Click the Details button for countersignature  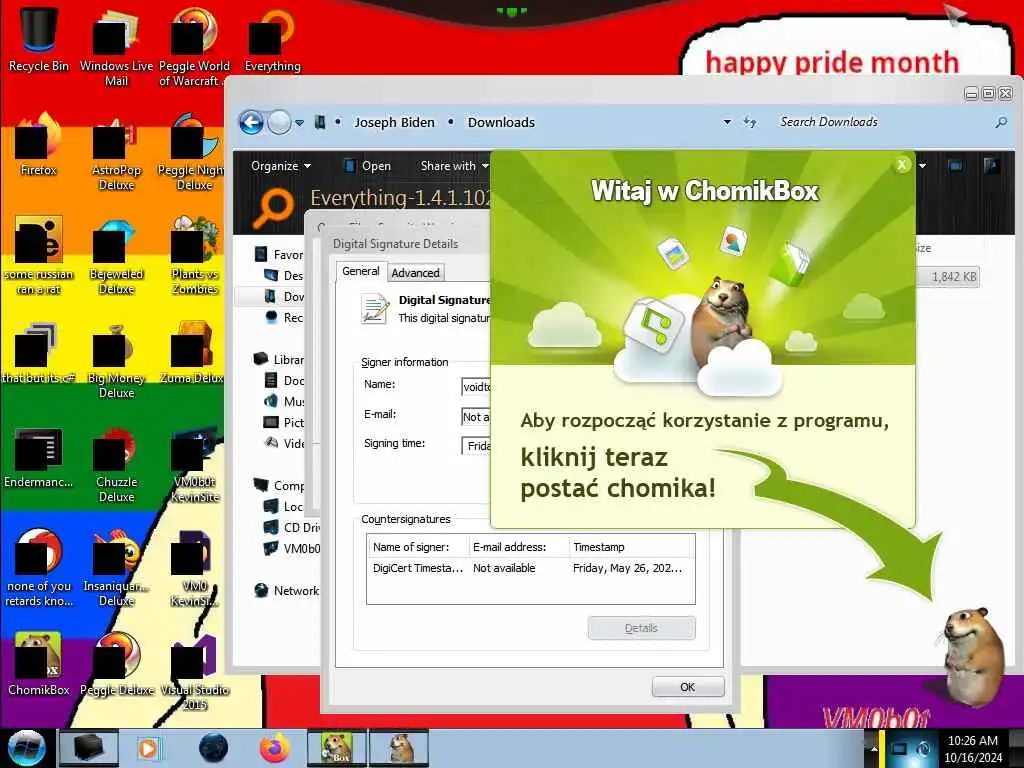641,628
